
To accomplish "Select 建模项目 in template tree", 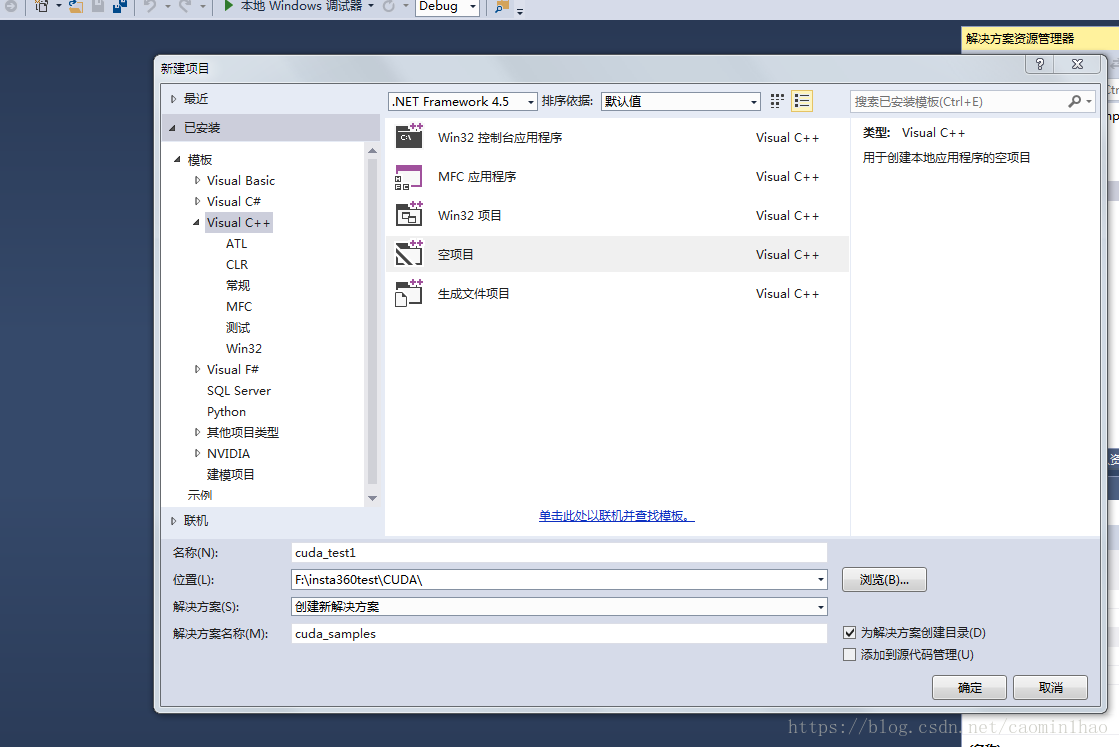I will pos(231,474).
